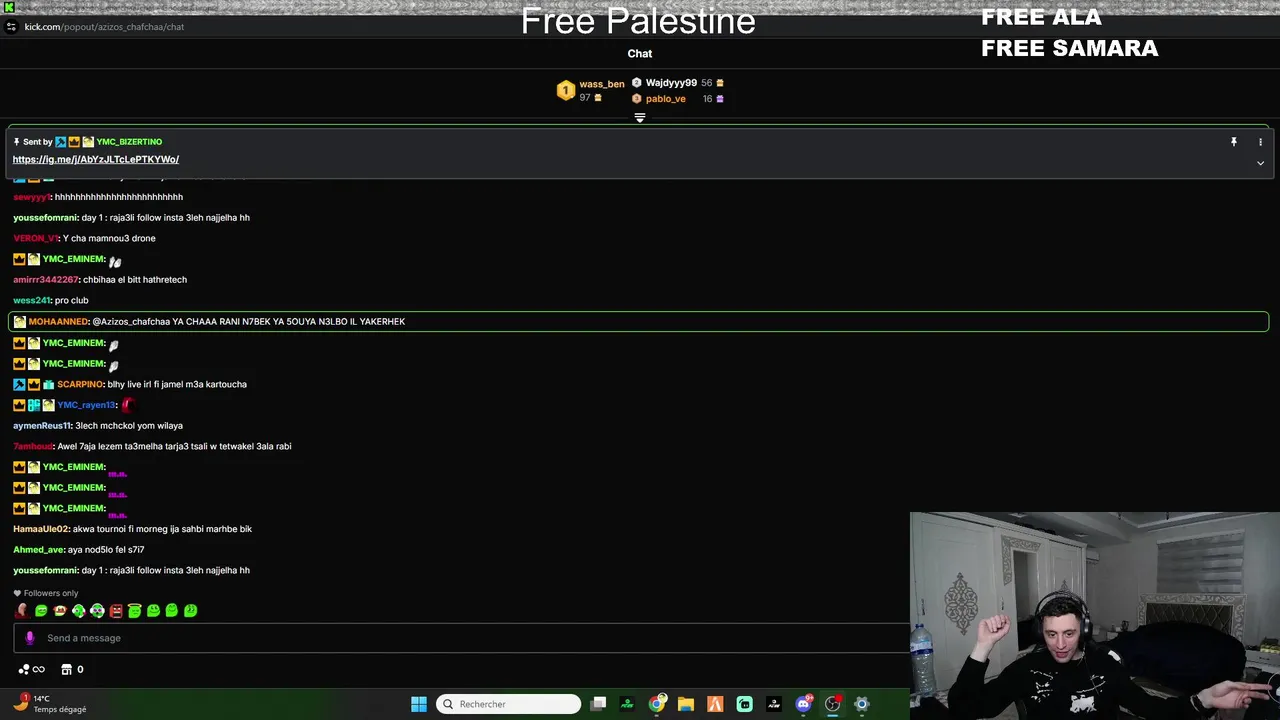Viewport: 1280px width, 720px height.
Task: Click username SCARPINO in chat
Action: (80, 384)
